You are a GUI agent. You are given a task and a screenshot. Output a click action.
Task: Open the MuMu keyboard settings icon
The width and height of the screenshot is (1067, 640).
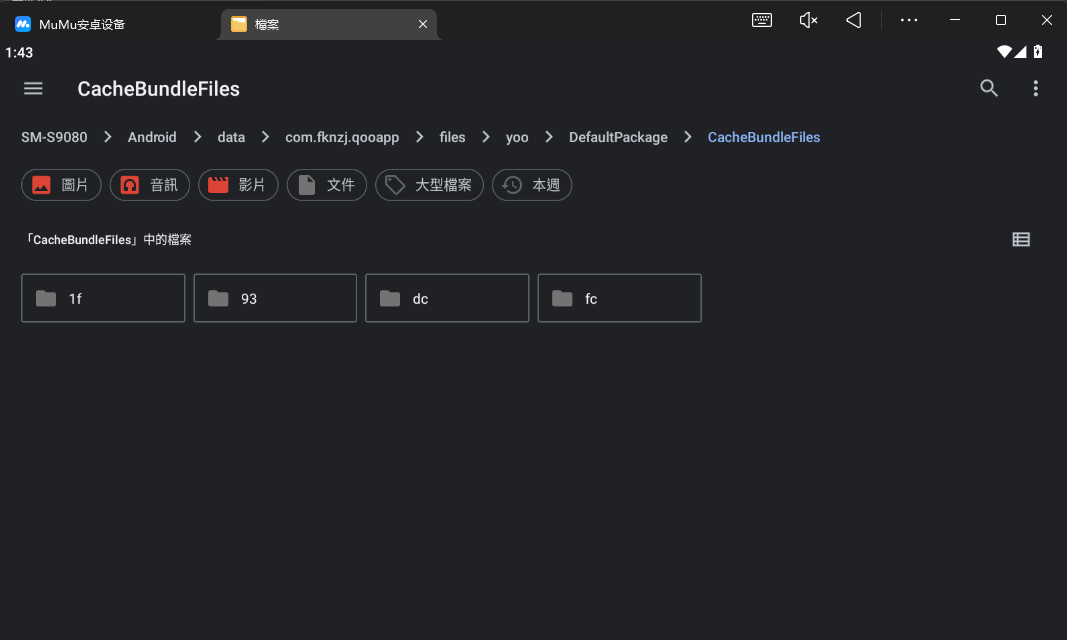761,20
